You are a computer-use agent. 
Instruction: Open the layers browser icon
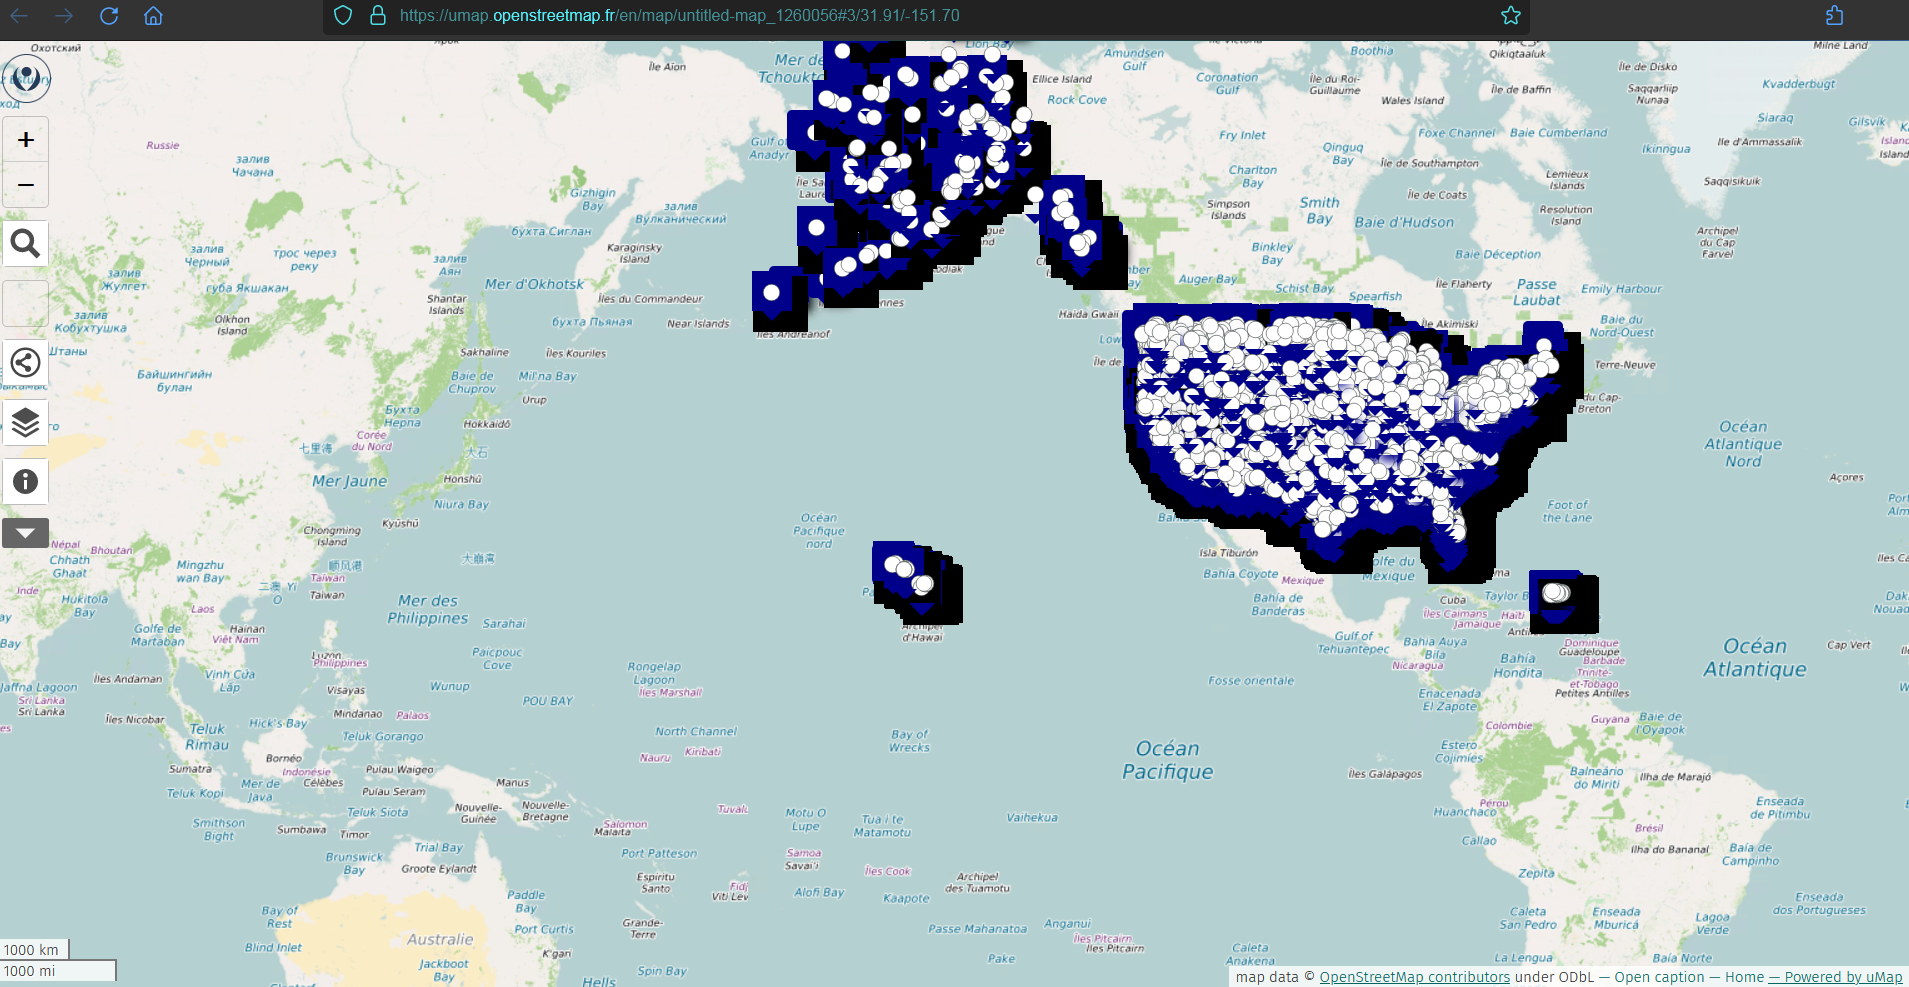point(26,422)
